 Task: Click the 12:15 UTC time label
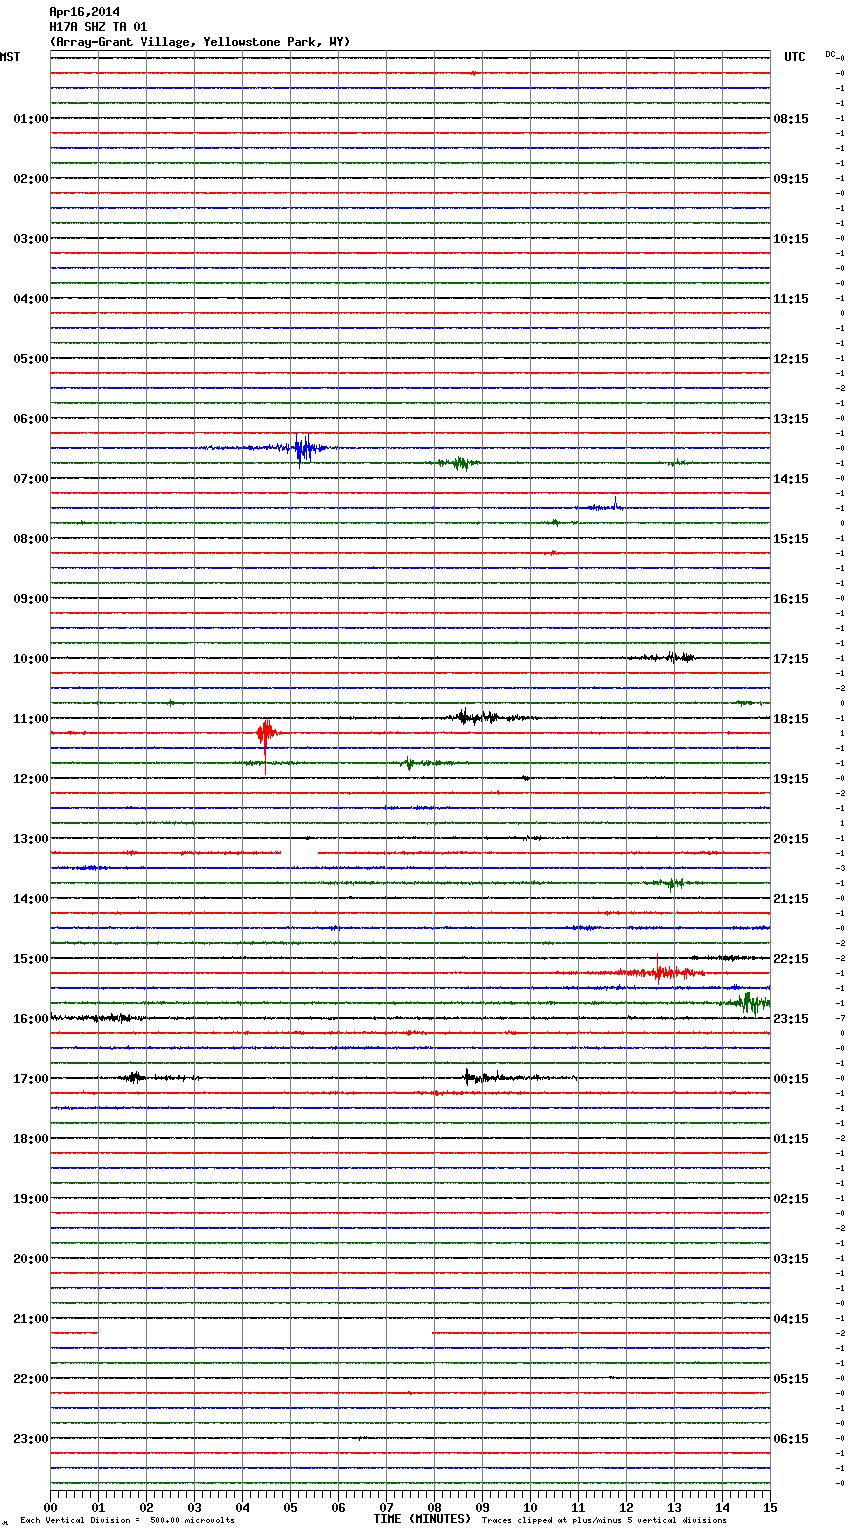tap(791, 359)
